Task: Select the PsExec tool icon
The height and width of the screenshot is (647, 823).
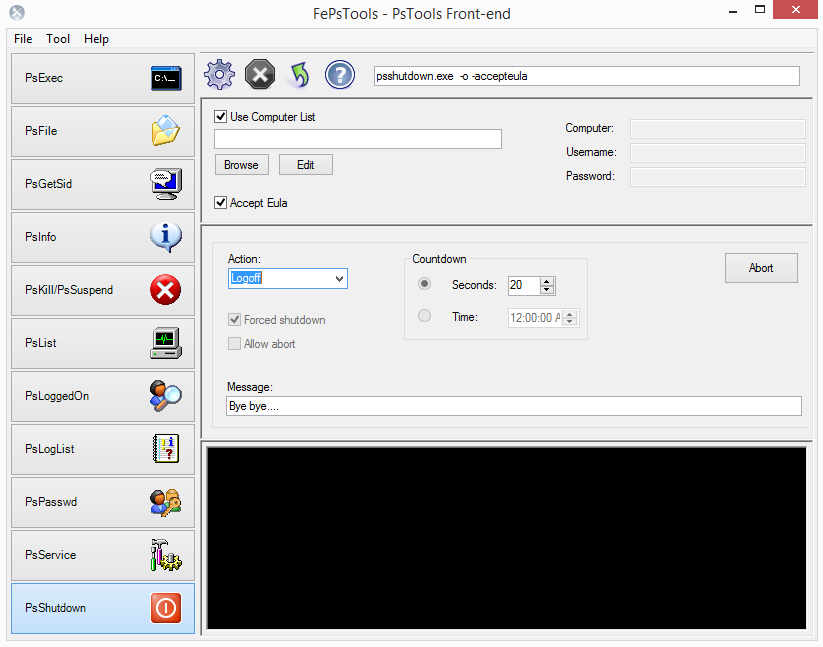Action: [x=166, y=78]
